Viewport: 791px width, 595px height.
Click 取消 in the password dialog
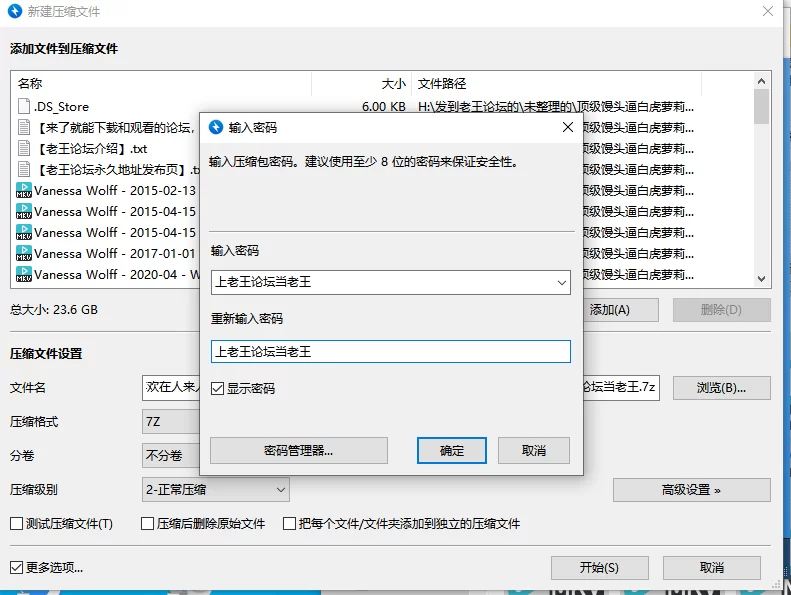click(x=534, y=450)
